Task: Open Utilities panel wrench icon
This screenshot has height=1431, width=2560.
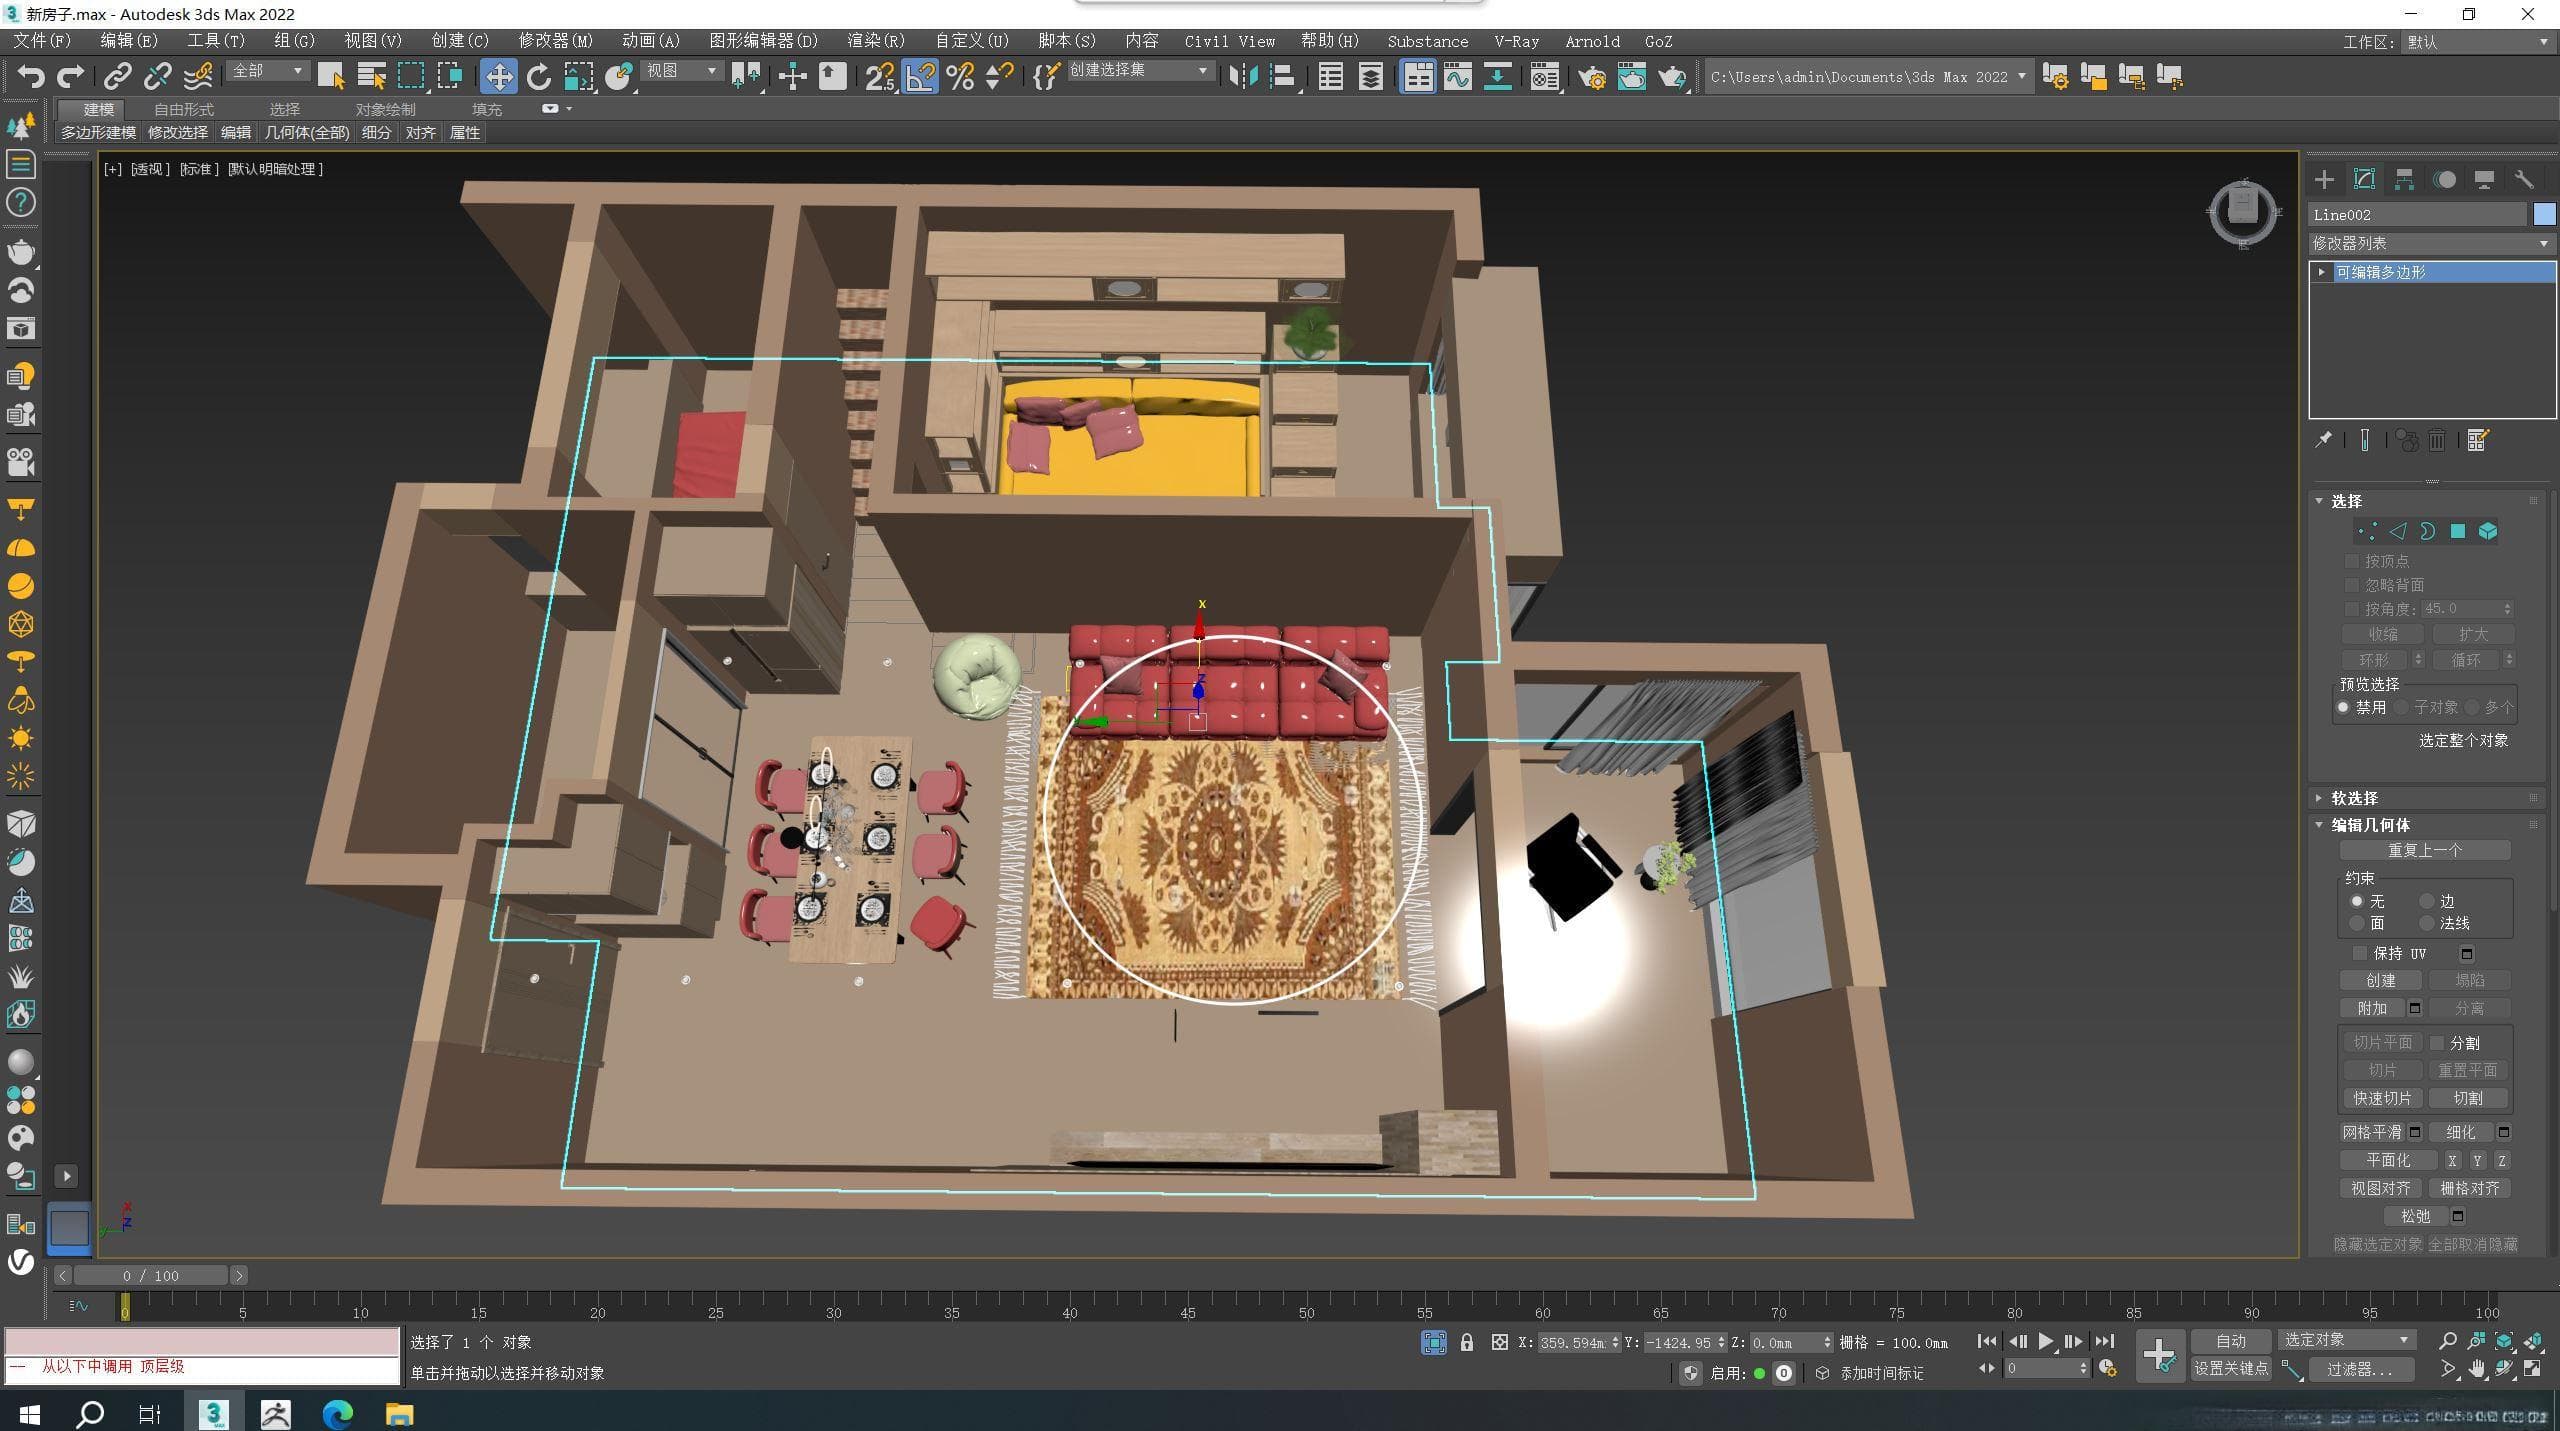Action: [2524, 179]
